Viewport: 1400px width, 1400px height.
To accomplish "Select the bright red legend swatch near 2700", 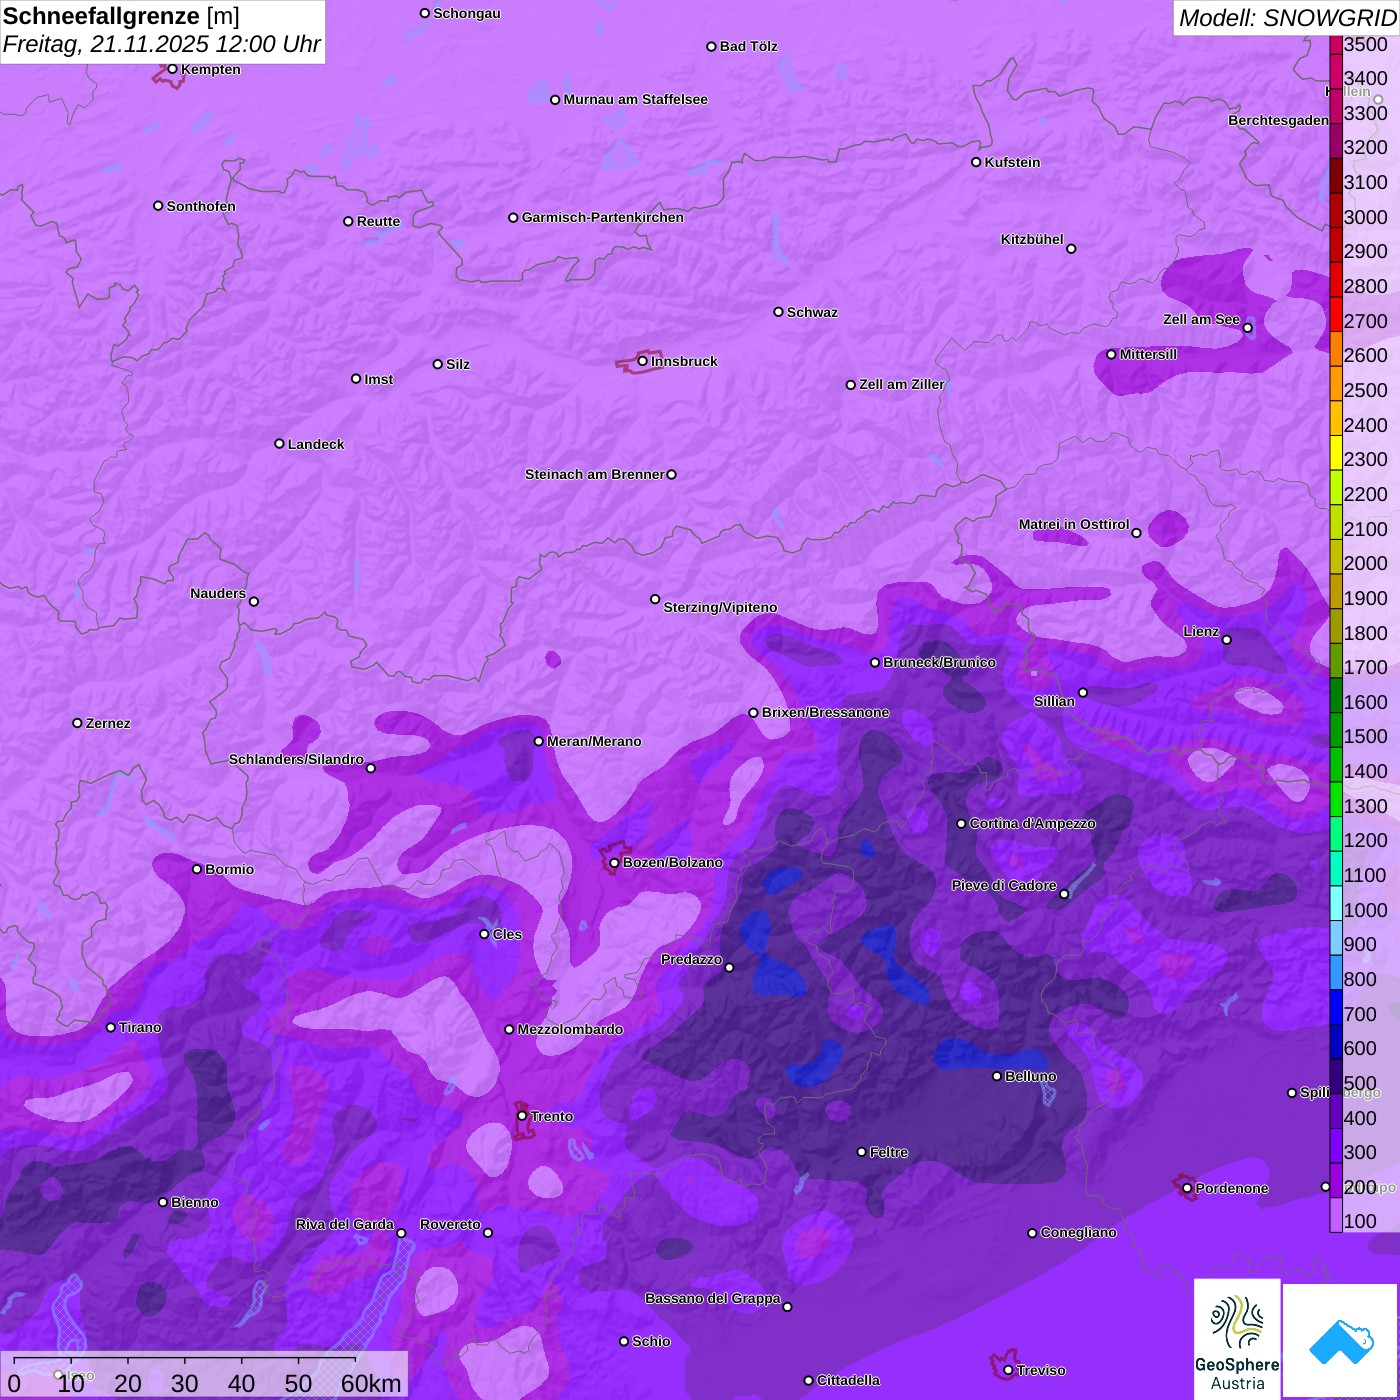I will tap(1336, 314).
